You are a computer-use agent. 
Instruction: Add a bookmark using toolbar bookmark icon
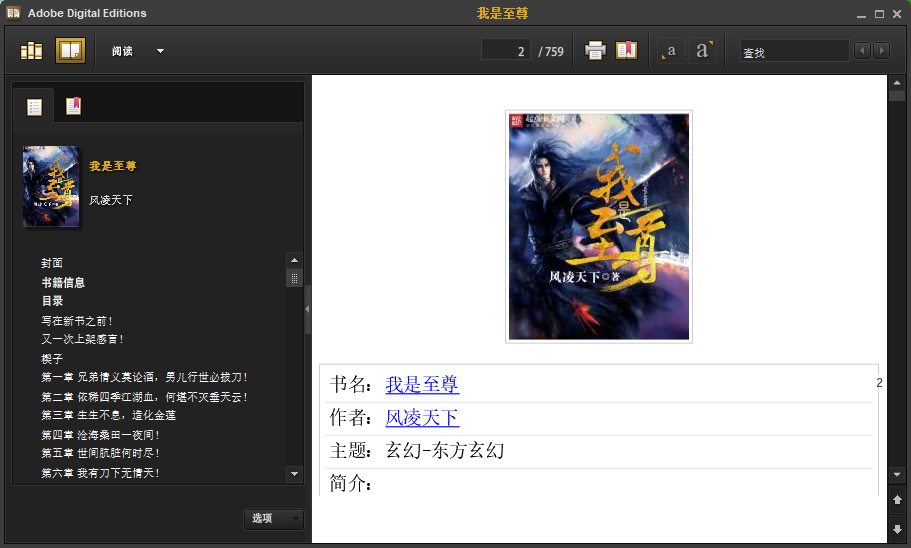(626, 51)
